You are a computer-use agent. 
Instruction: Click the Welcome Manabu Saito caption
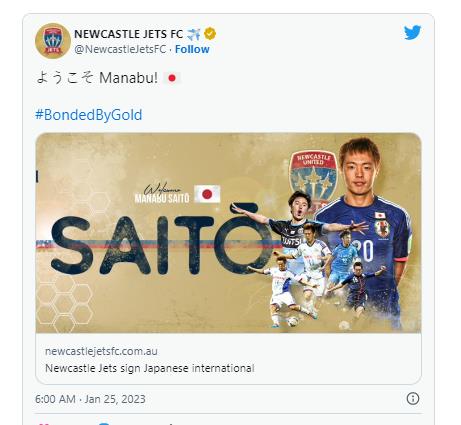click(162, 194)
